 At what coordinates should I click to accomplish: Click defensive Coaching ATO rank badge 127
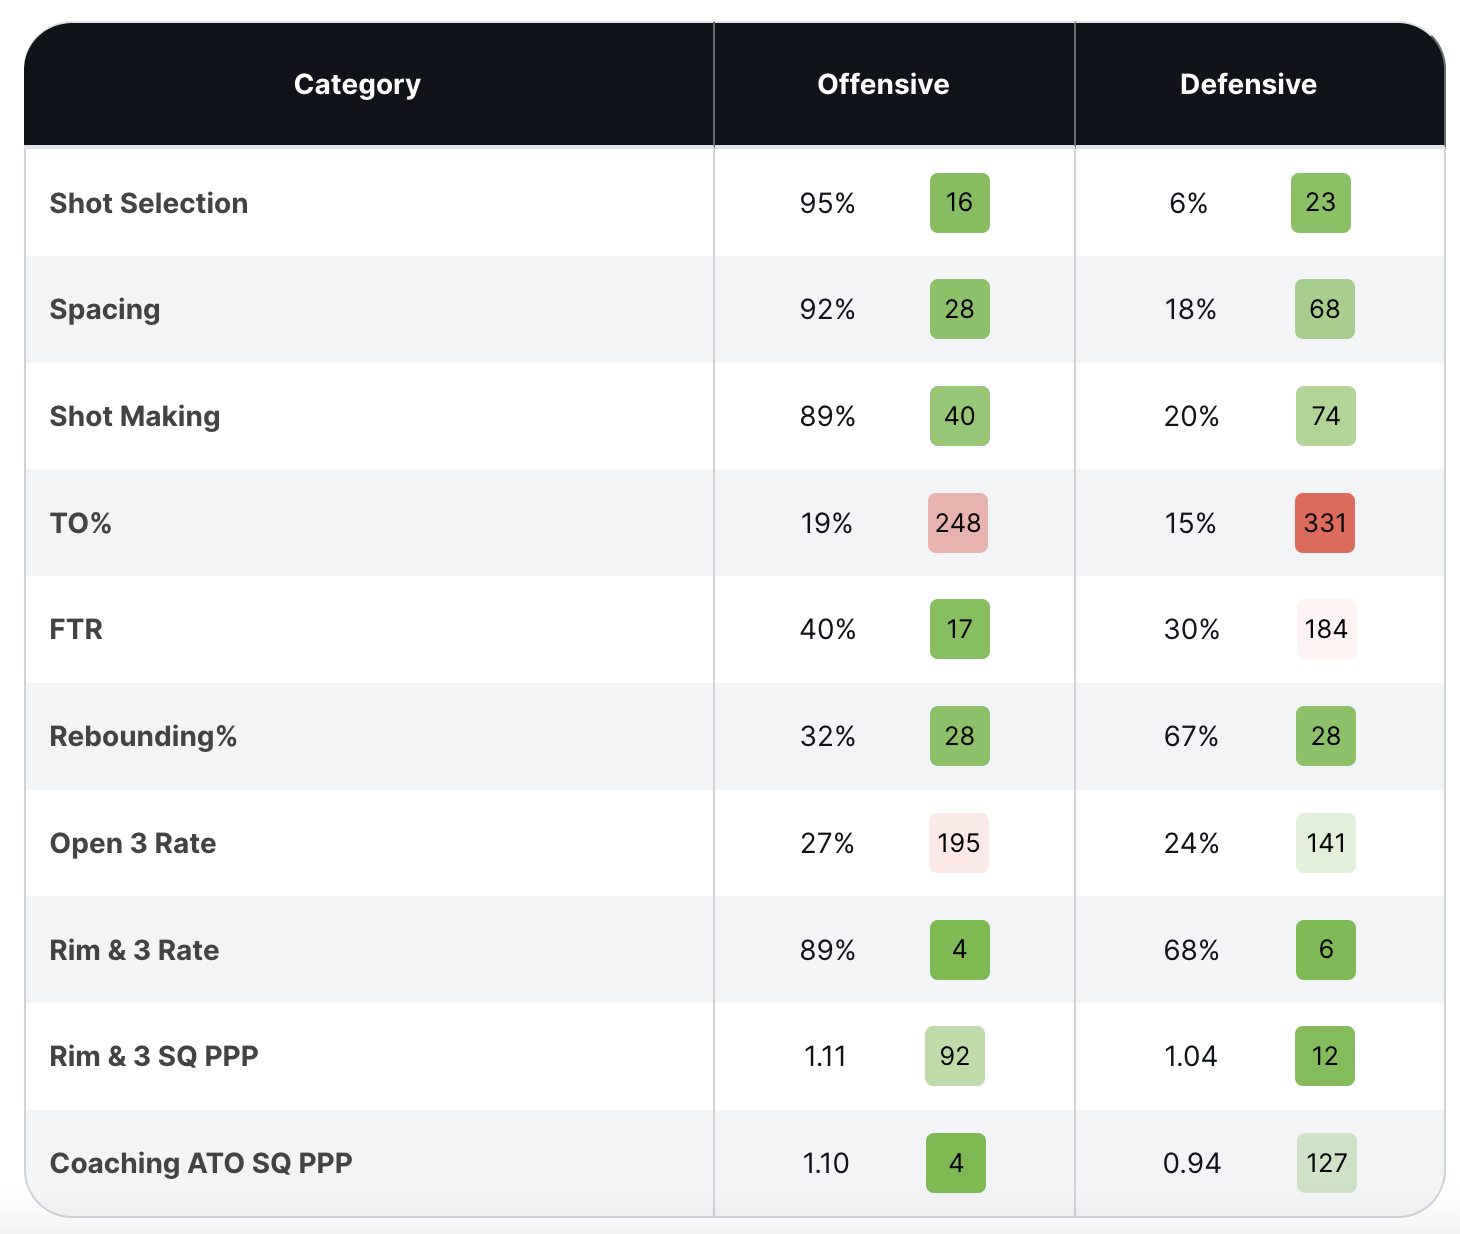coord(1326,1163)
